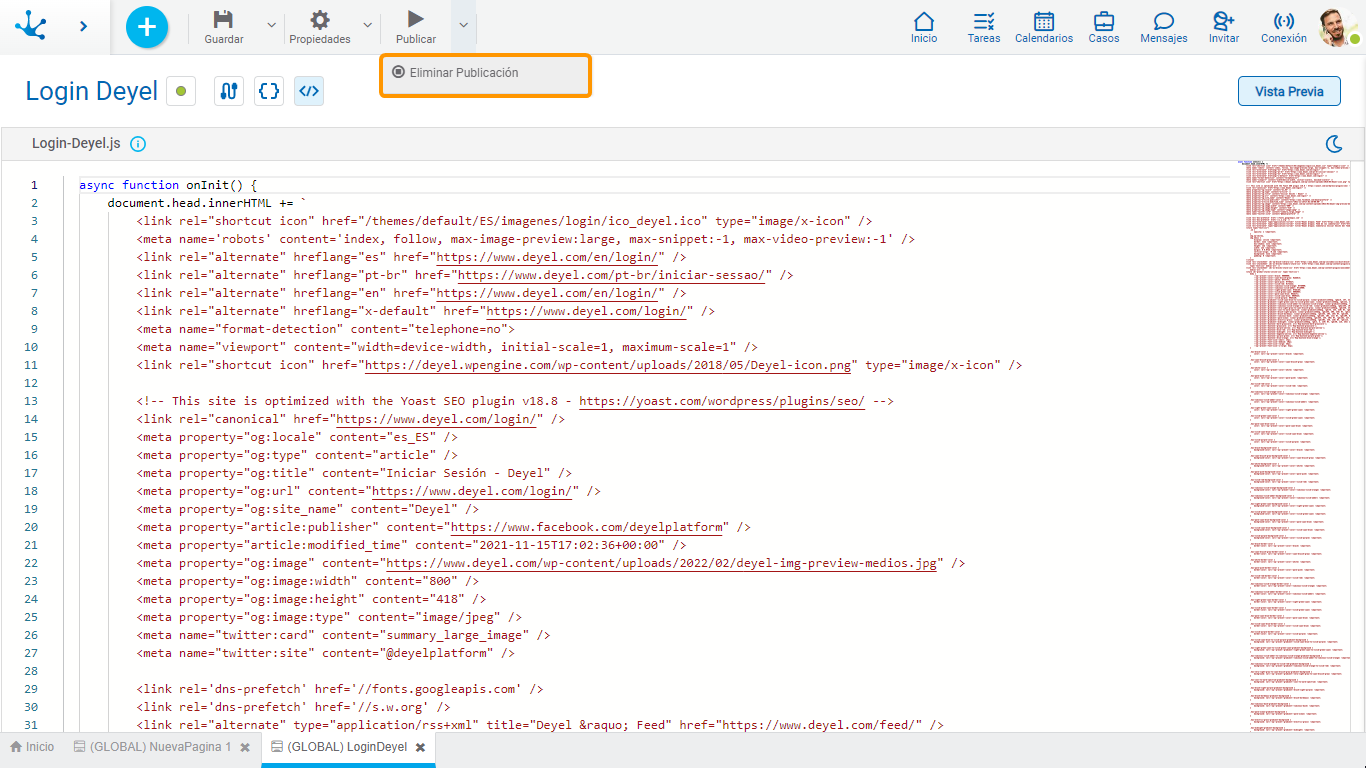Click the Publicar play icon
The width and height of the screenshot is (1366, 768).
(x=416, y=19)
